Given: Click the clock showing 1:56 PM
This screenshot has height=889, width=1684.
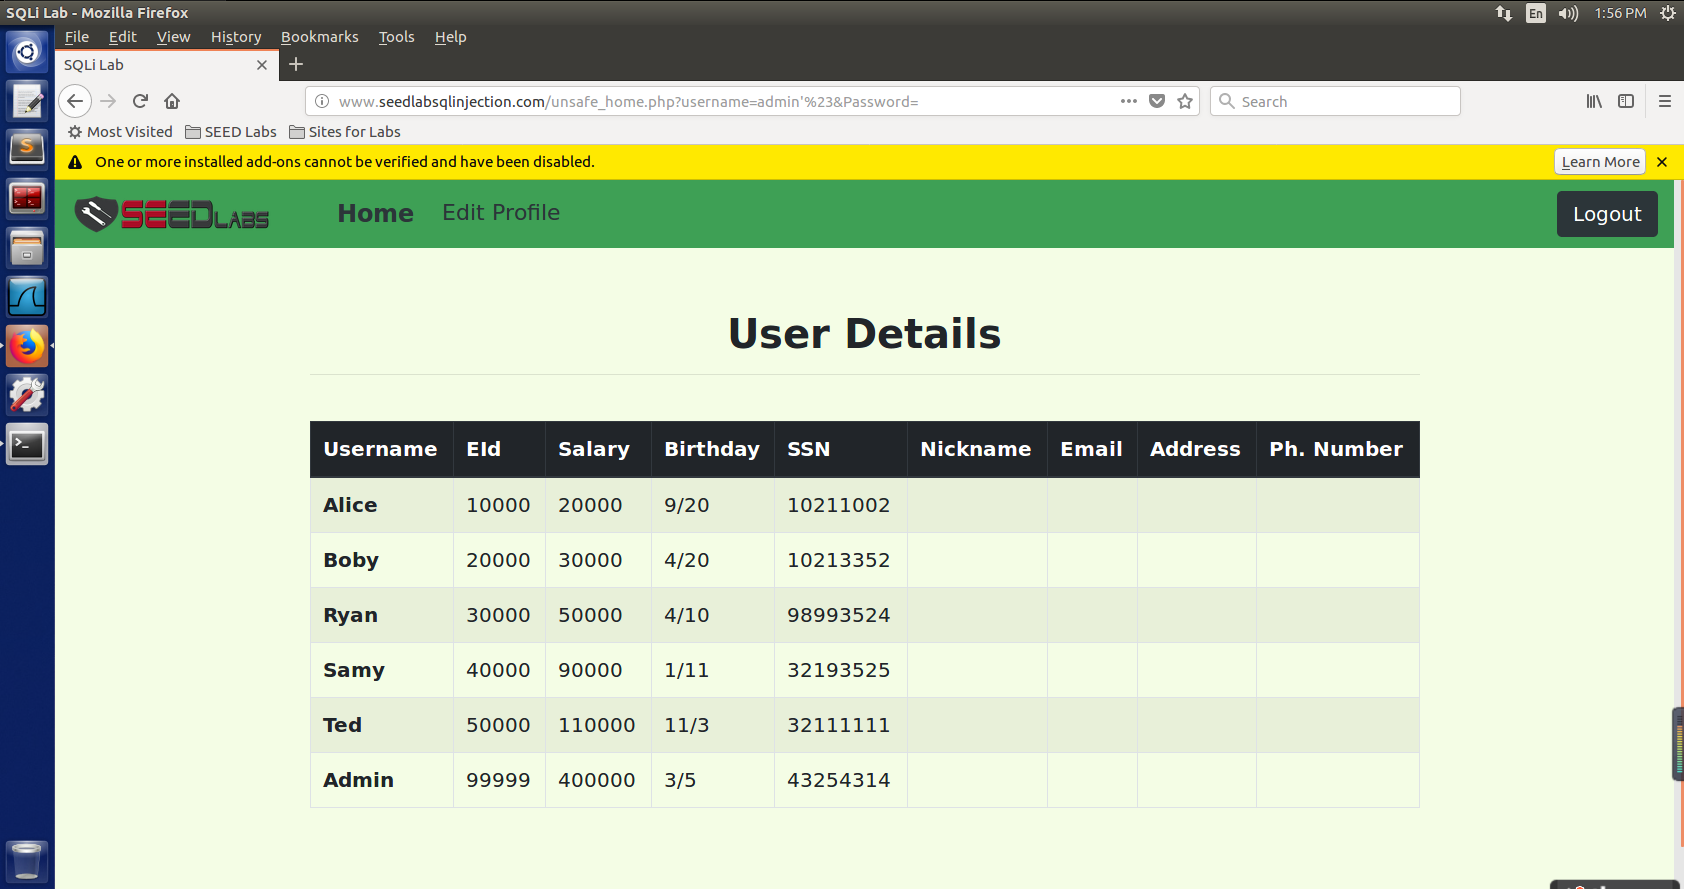Looking at the screenshot, I should 1620,13.
